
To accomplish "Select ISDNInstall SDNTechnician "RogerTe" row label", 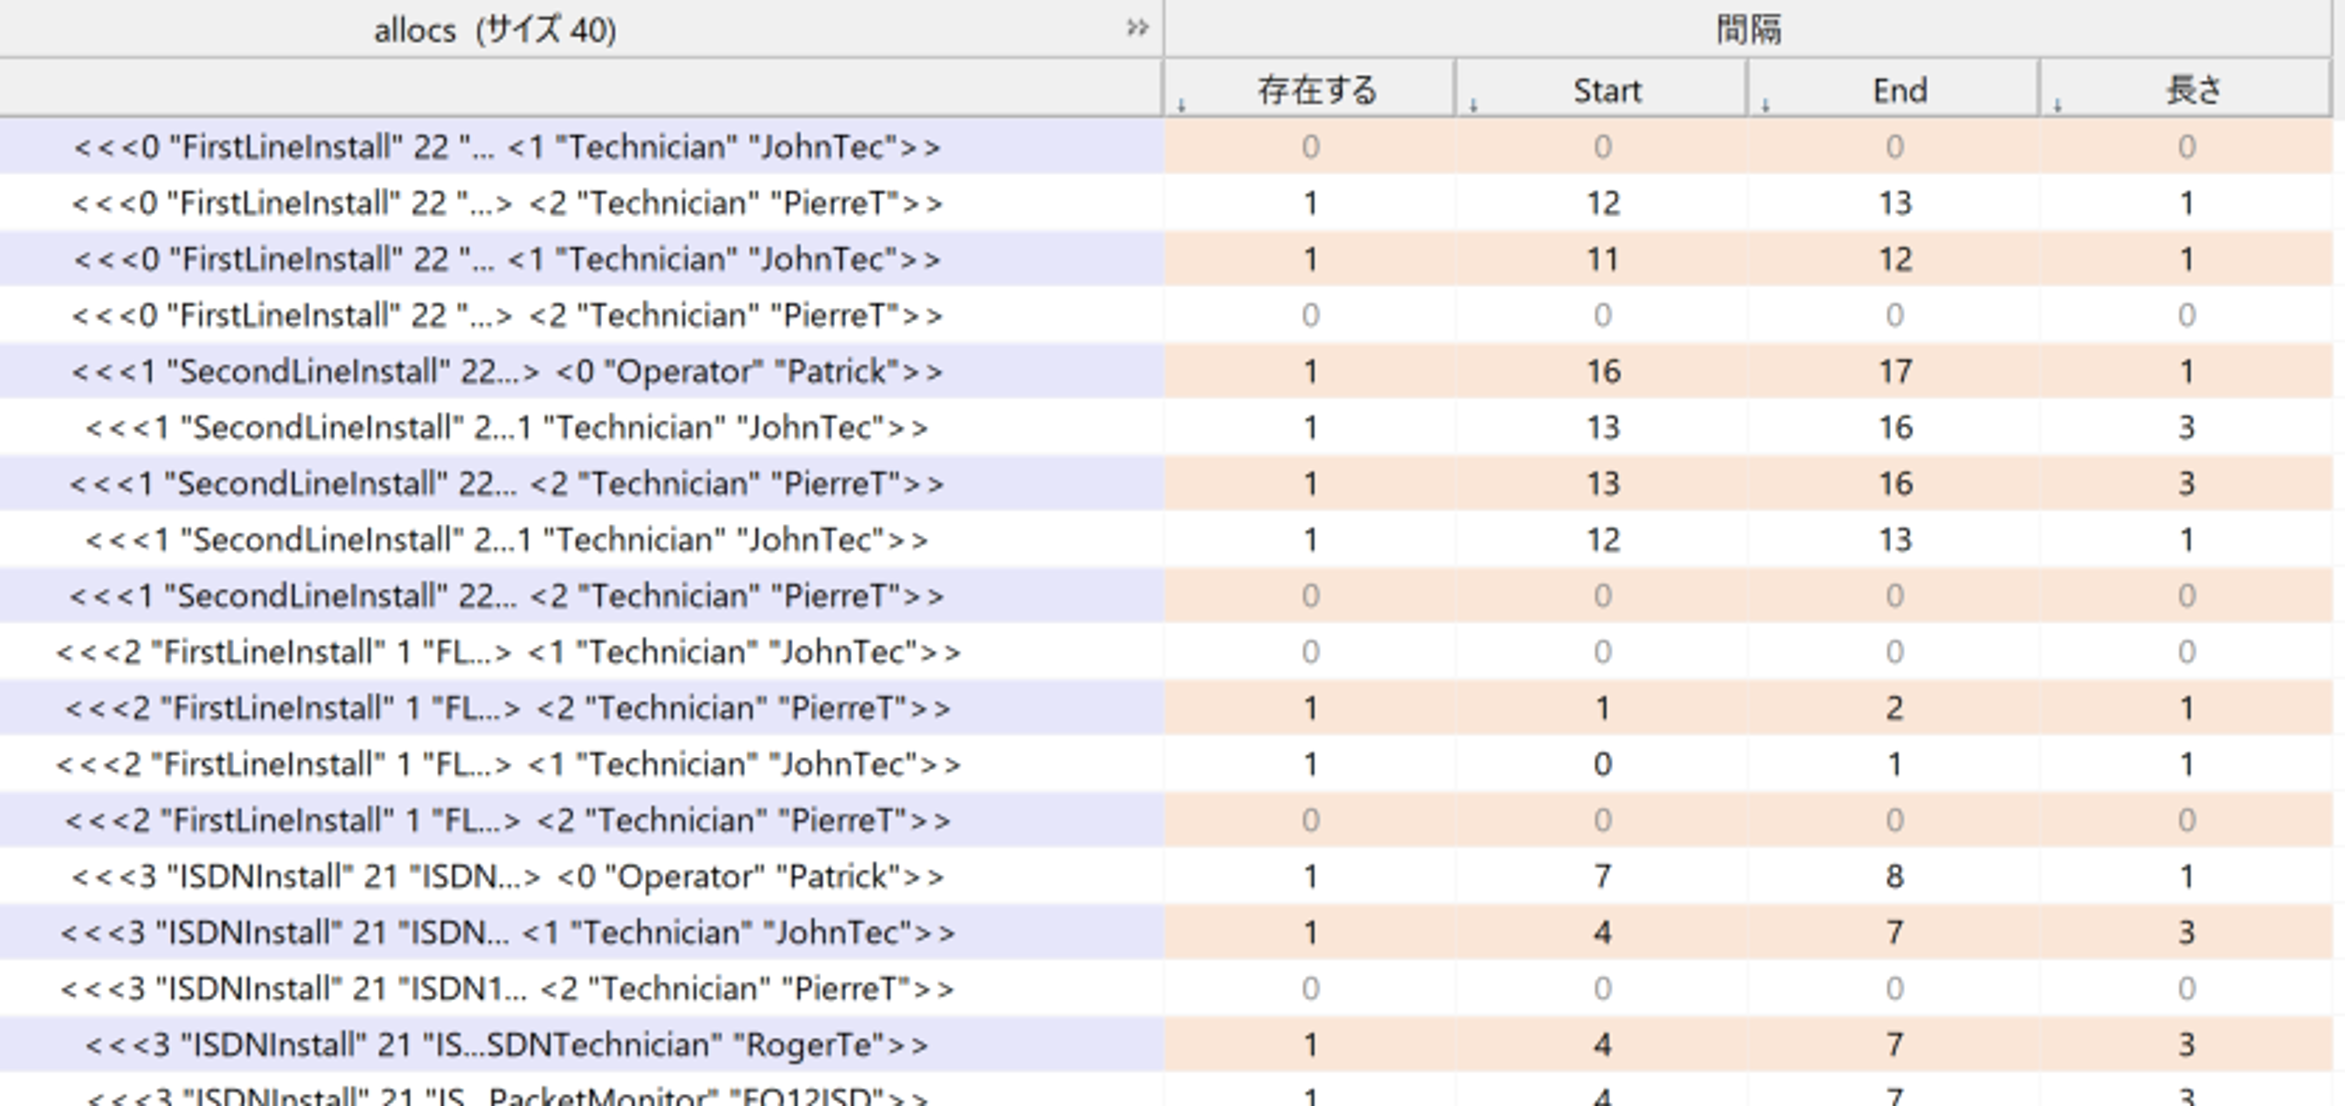I will click(507, 1044).
